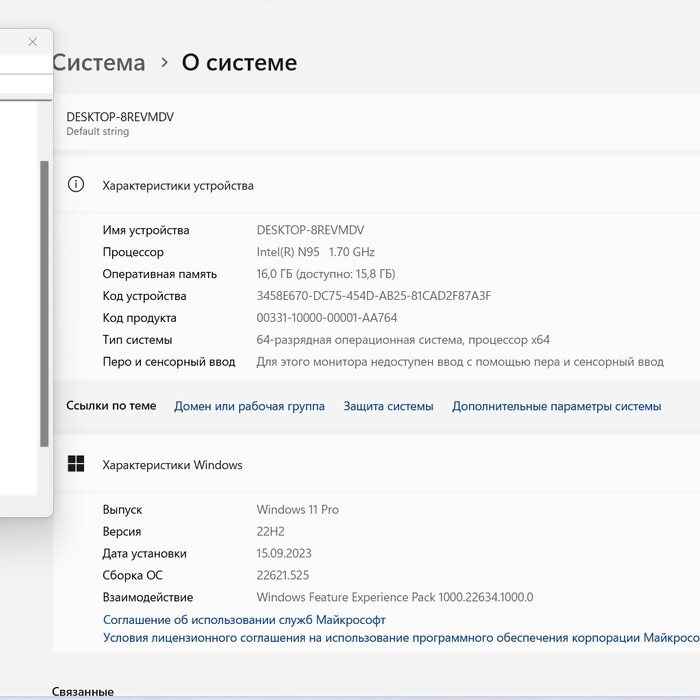This screenshot has height=700, width=700.
Task: Click the Код устройства label
Action: pyautogui.click(x=144, y=296)
